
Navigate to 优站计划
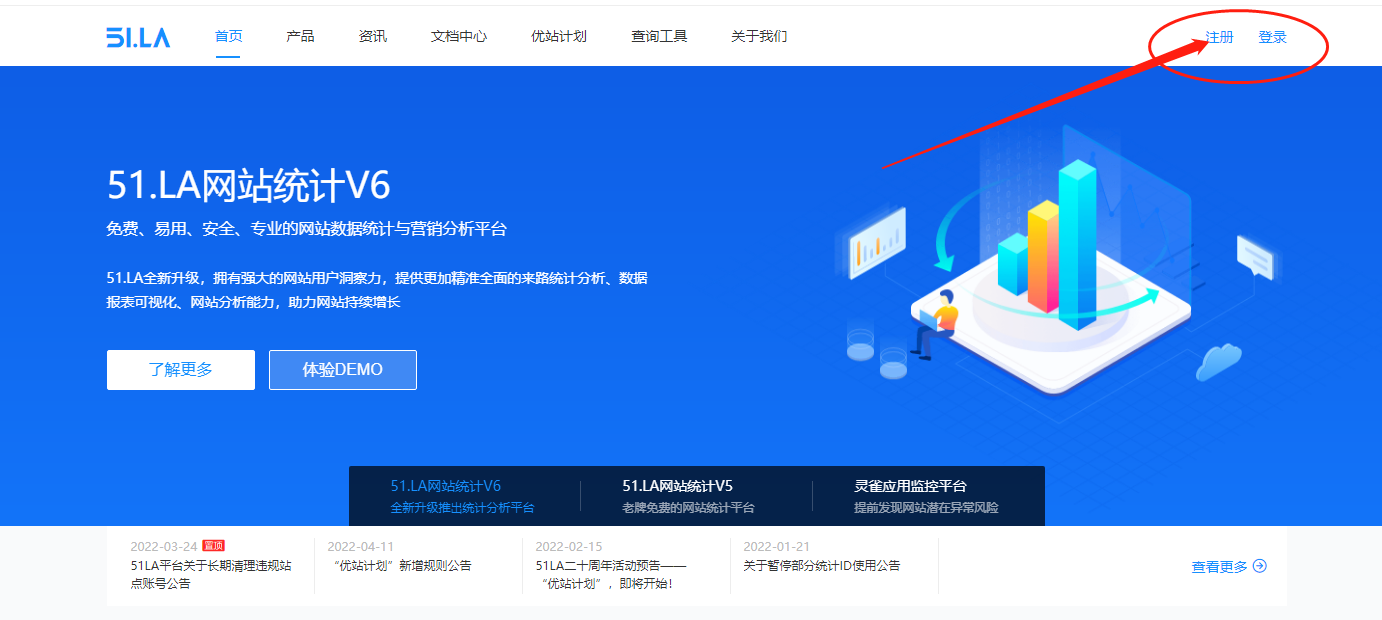558,37
